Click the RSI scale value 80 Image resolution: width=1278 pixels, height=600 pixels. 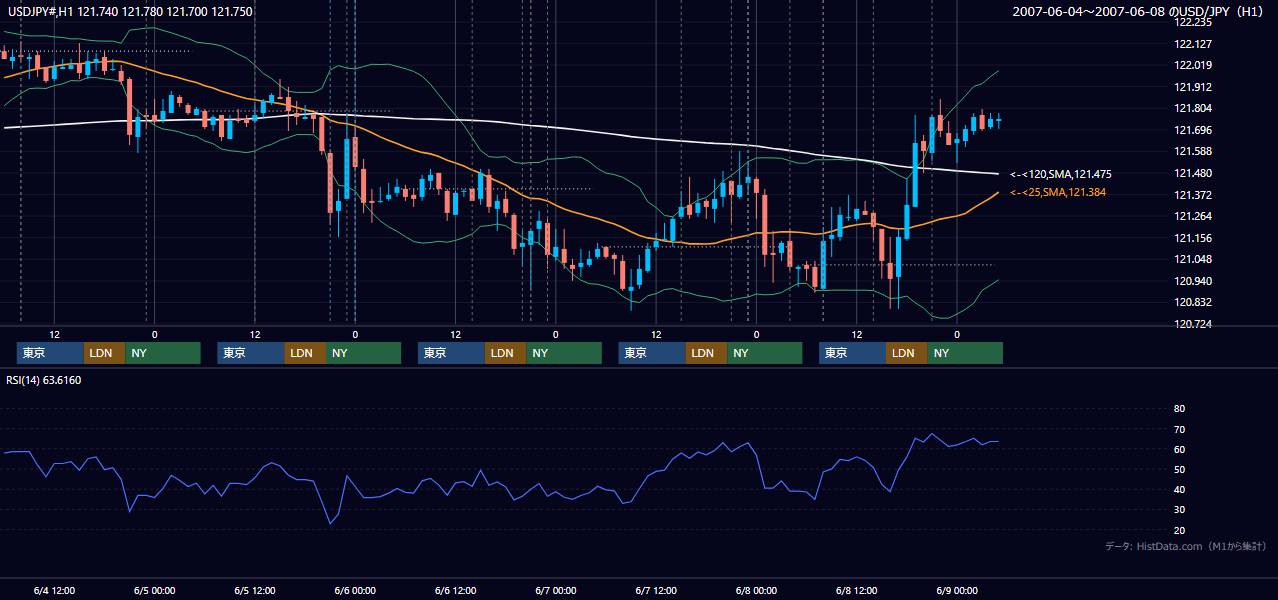coord(1179,409)
